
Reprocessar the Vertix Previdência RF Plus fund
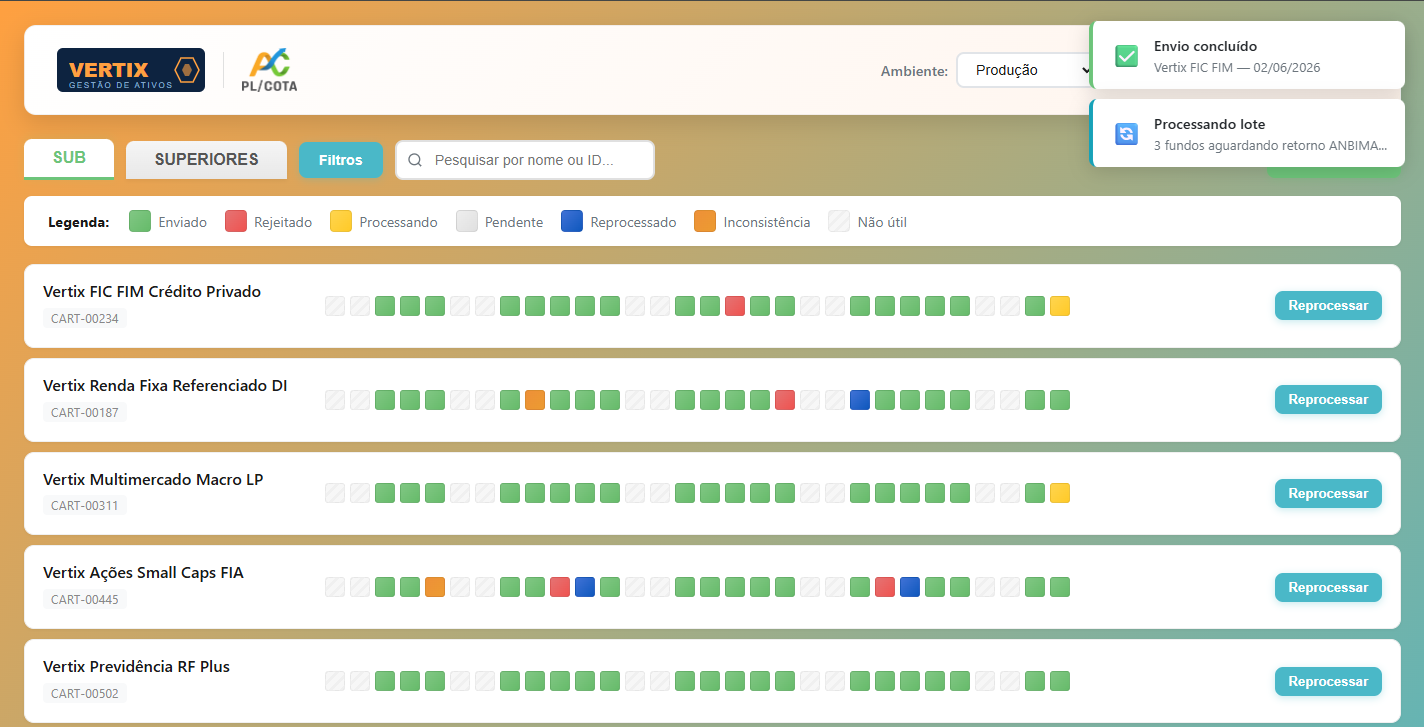coord(1328,682)
